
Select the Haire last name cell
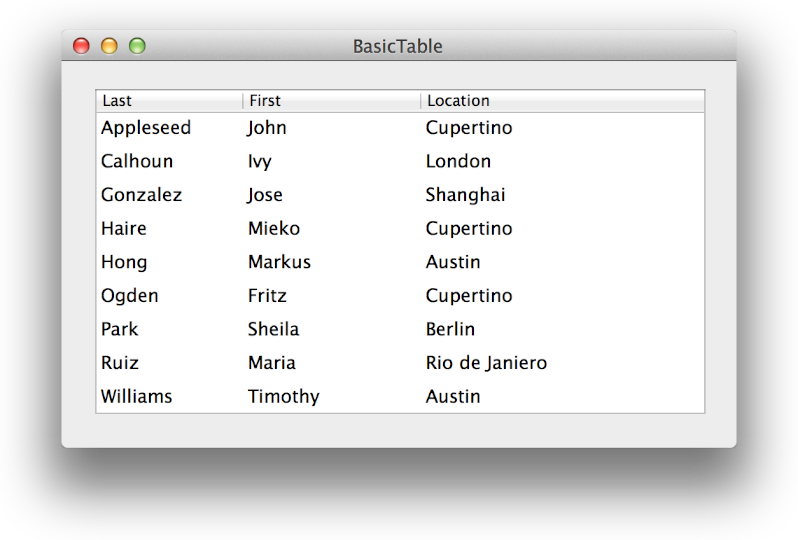tap(124, 229)
